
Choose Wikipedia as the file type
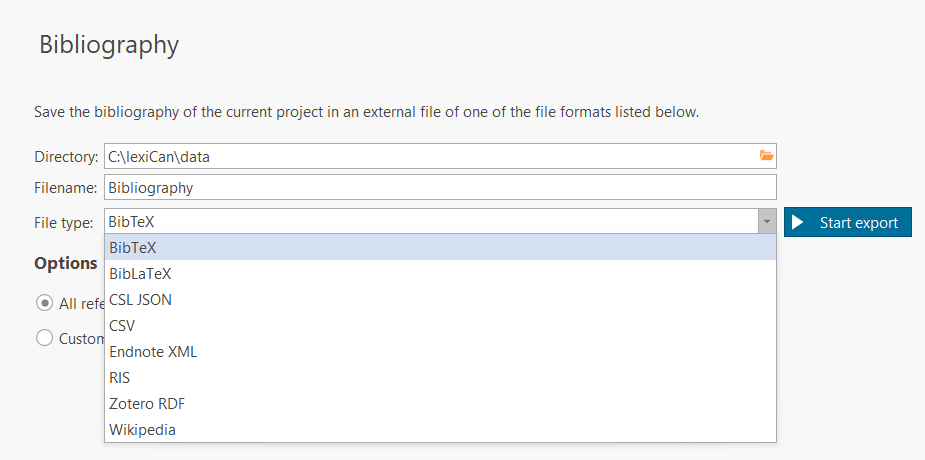pyautogui.click(x=142, y=429)
